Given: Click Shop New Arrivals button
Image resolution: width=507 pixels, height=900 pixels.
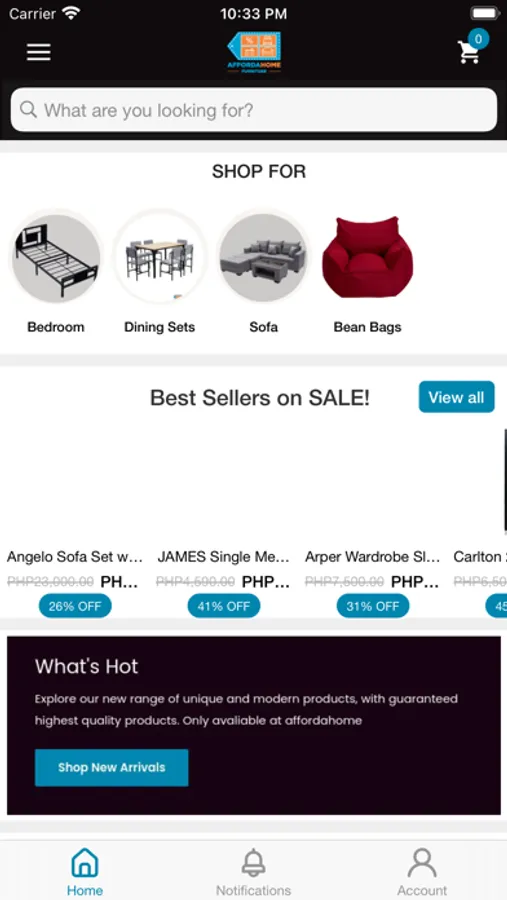Looking at the screenshot, I should pos(111,767).
